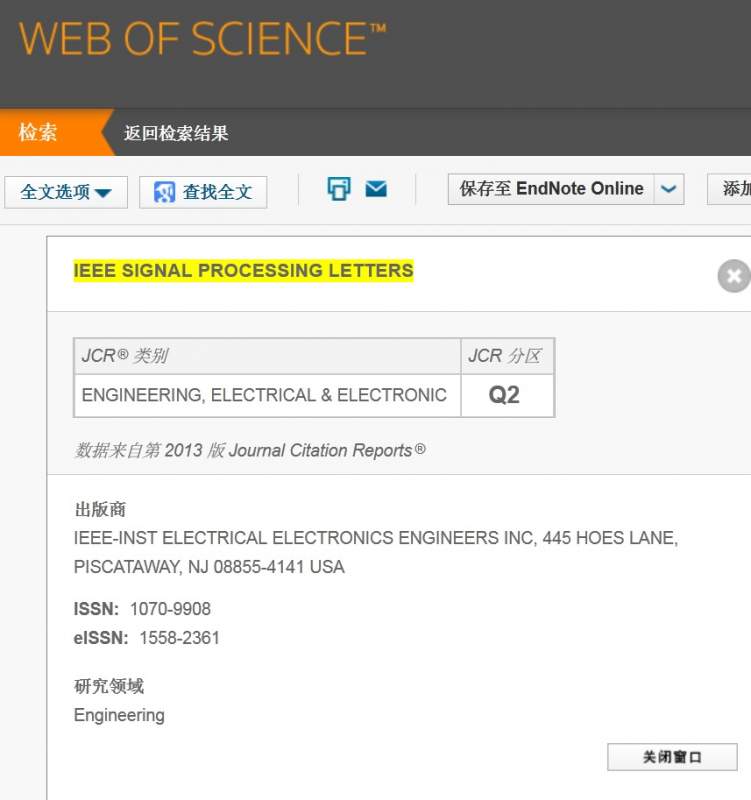The image size is (751, 800).
Task: Click the highlighted IEEE SIGNAL PROCESSING LETTERS title
Action: click(x=243, y=270)
